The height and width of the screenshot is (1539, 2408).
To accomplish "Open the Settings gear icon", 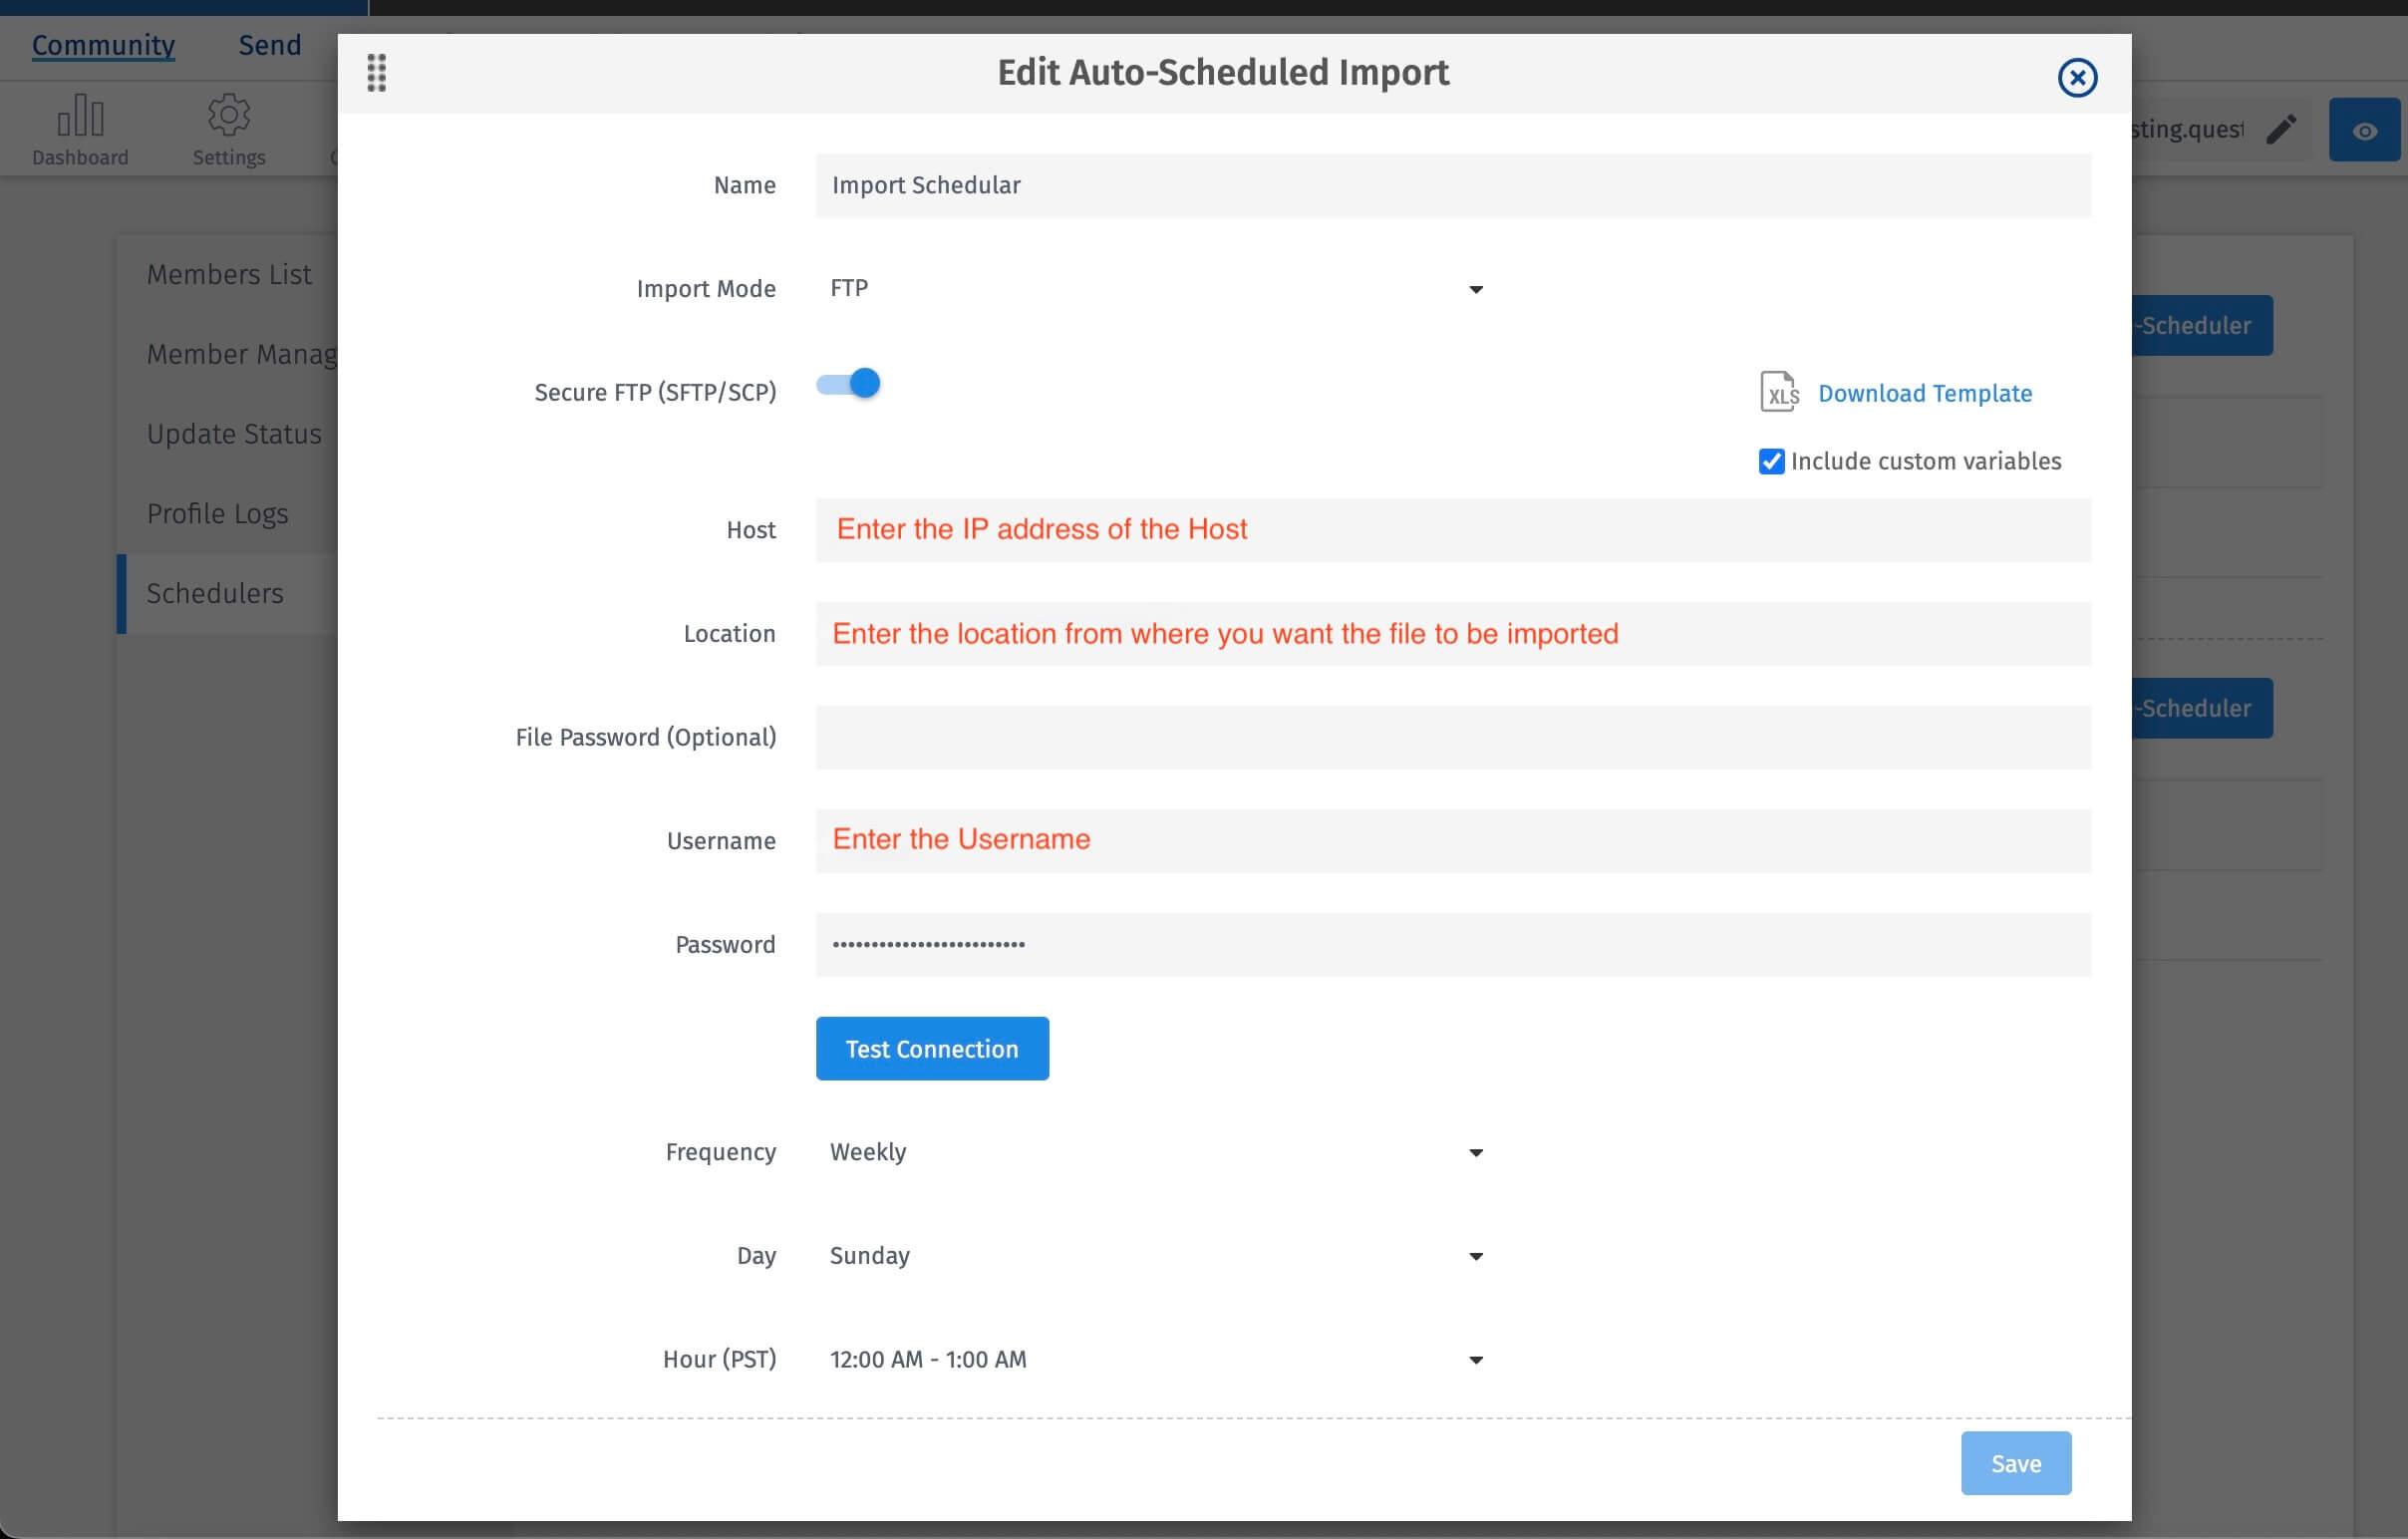I will click(229, 115).
